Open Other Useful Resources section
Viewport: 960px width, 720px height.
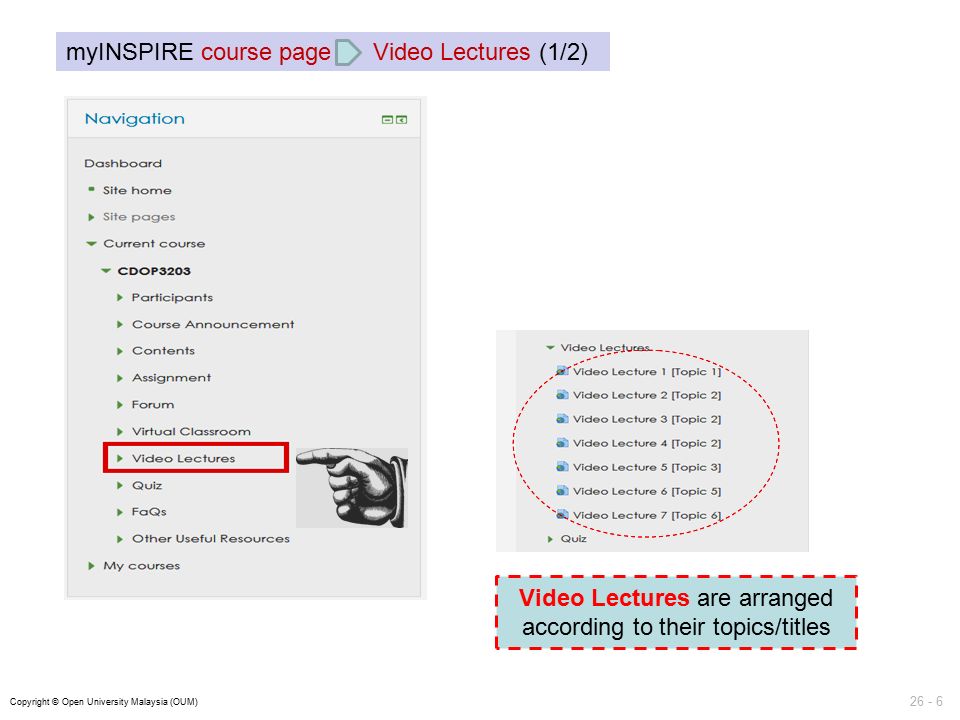(x=211, y=539)
